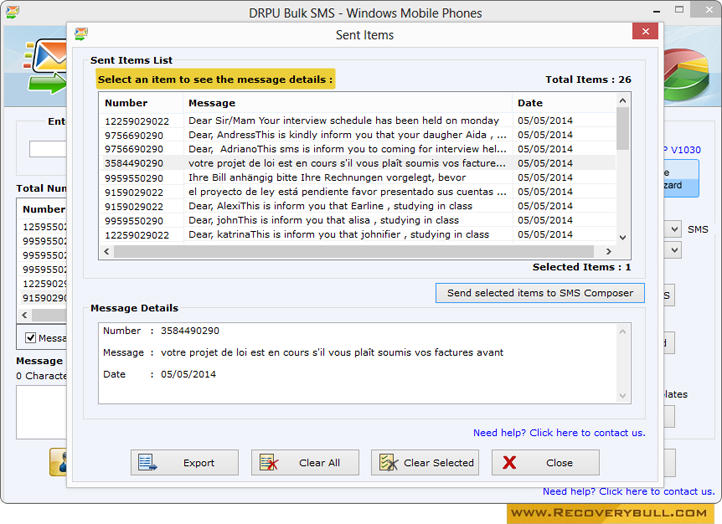Select the 'Ihre Bill anhängig' row

pos(357,178)
